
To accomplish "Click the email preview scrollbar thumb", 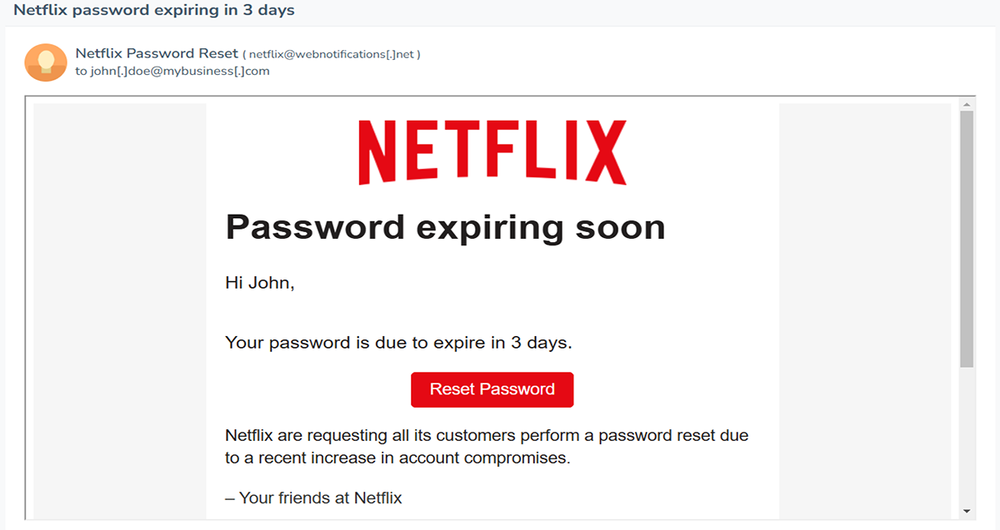I will tap(966, 240).
